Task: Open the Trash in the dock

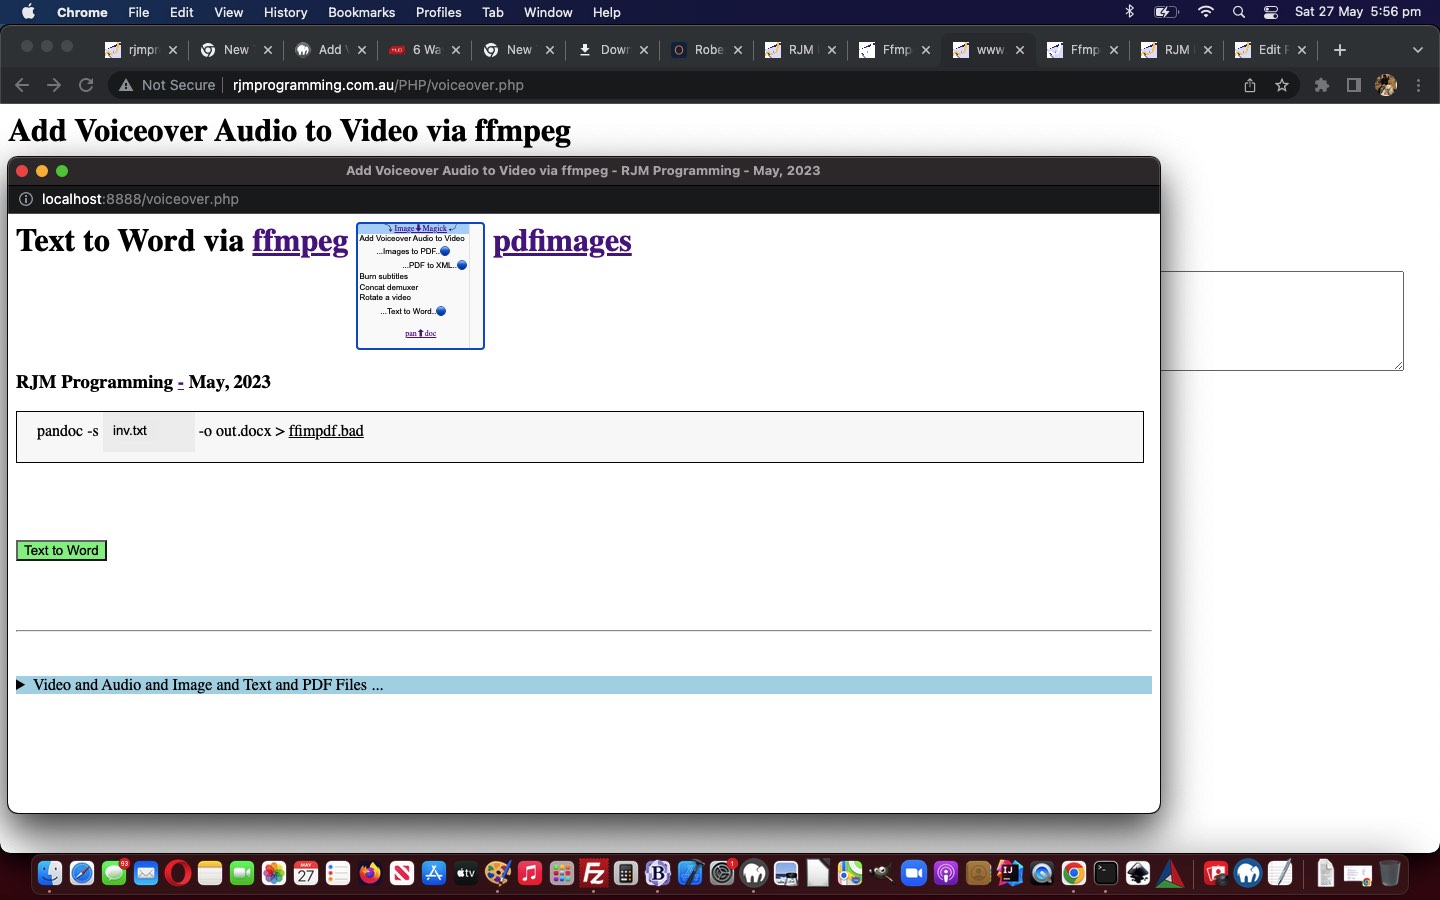Action: coord(1390,873)
